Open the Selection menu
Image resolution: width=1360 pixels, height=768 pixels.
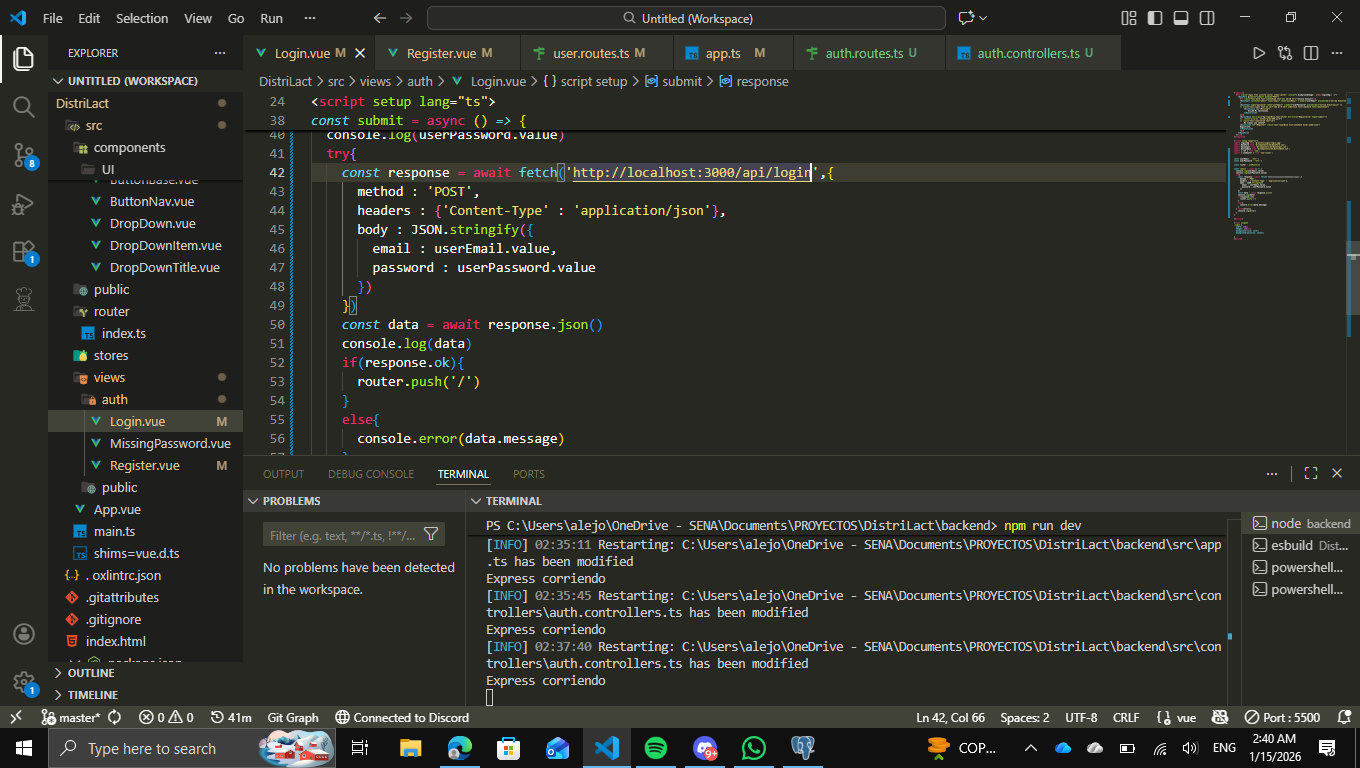tap(142, 18)
